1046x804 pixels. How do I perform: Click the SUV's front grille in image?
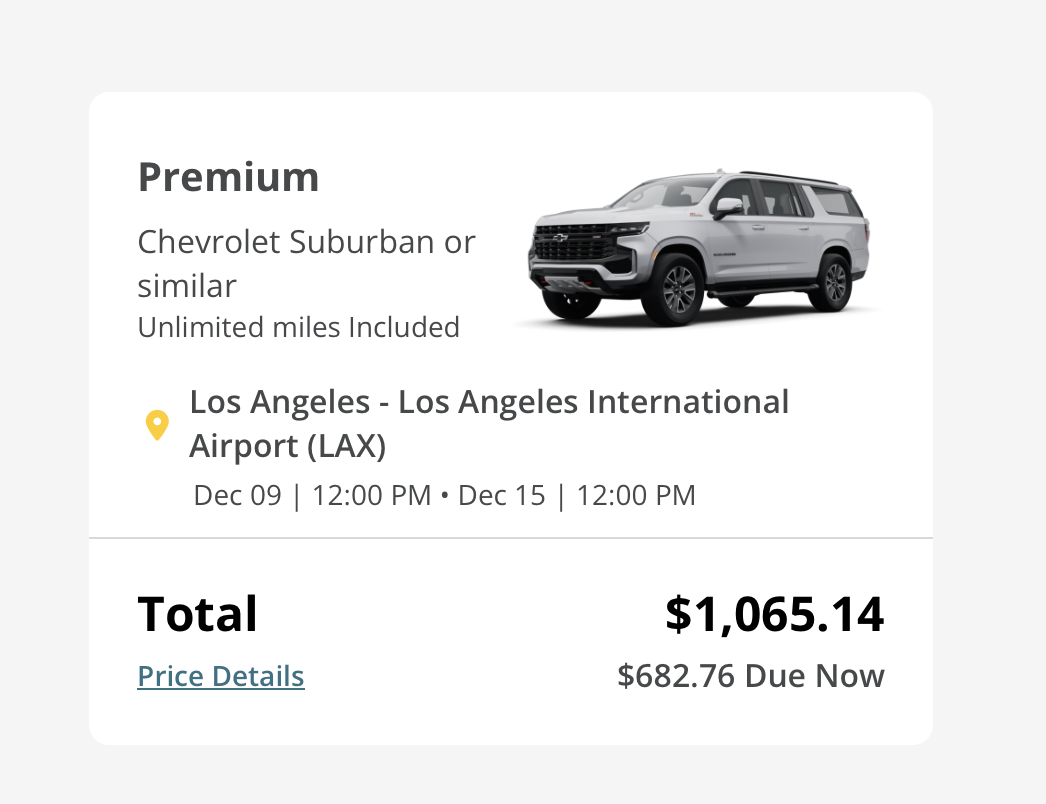tap(570, 247)
